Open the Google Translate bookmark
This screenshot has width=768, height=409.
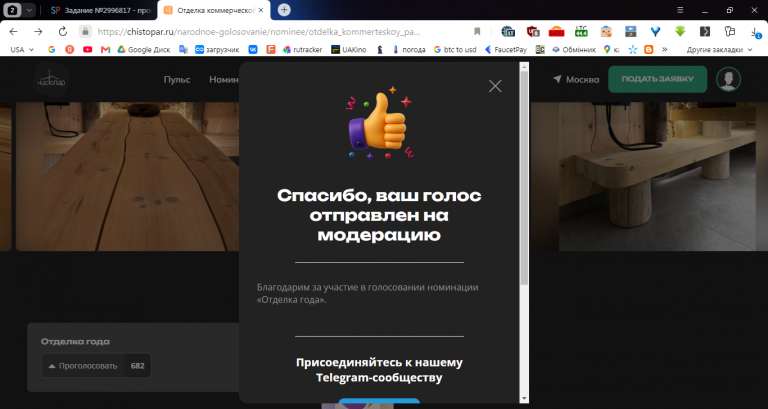pyautogui.click(x=184, y=49)
